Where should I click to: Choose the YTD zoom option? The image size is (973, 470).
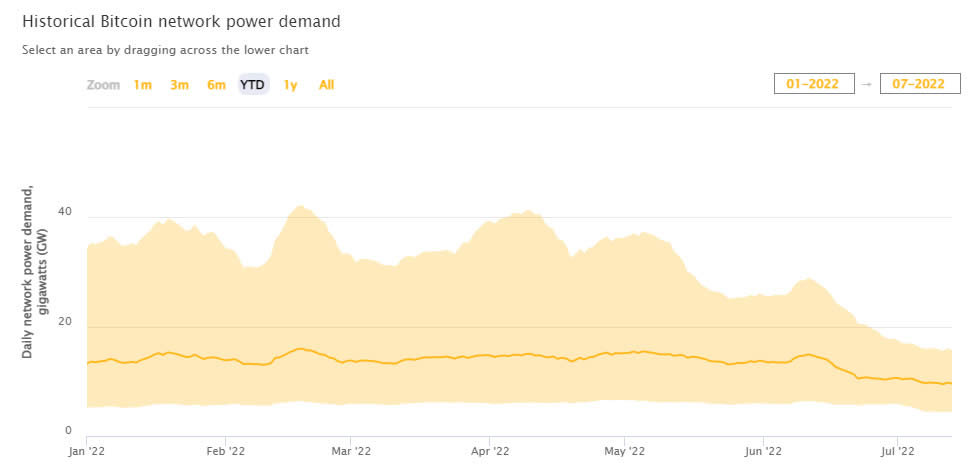pyautogui.click(x=253, y=85)
